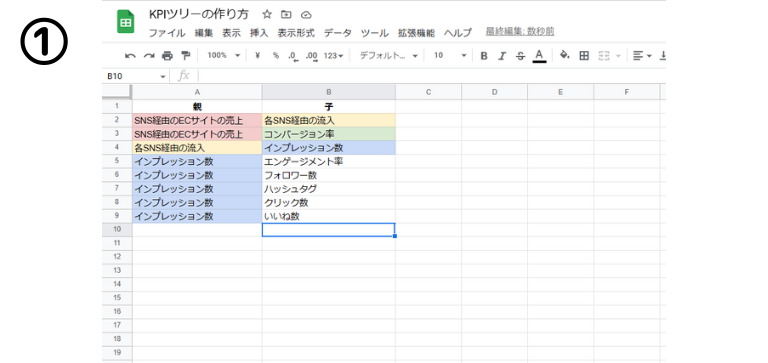The height and width of the screenshot is (363, 768).
Task: Open the borders tool
Action: [584, 56]
